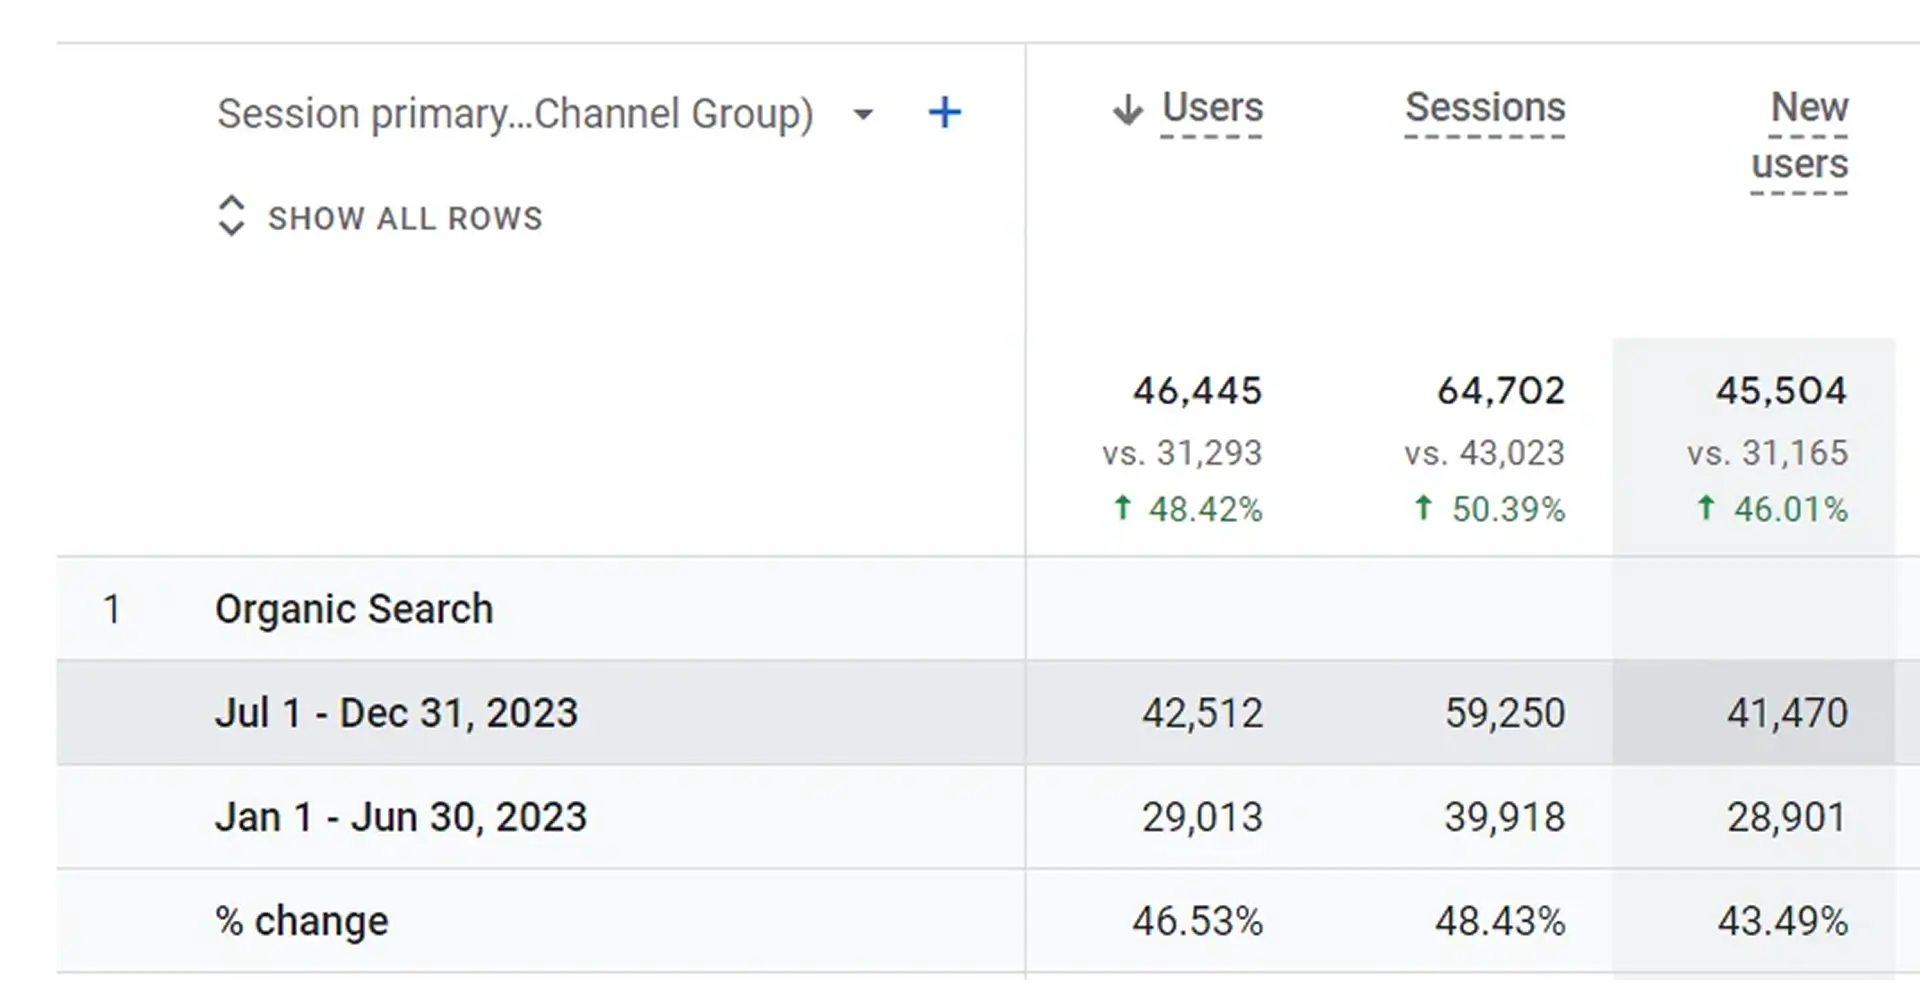Open the Session primary Channel Group dropdown

tap(863, 114)
